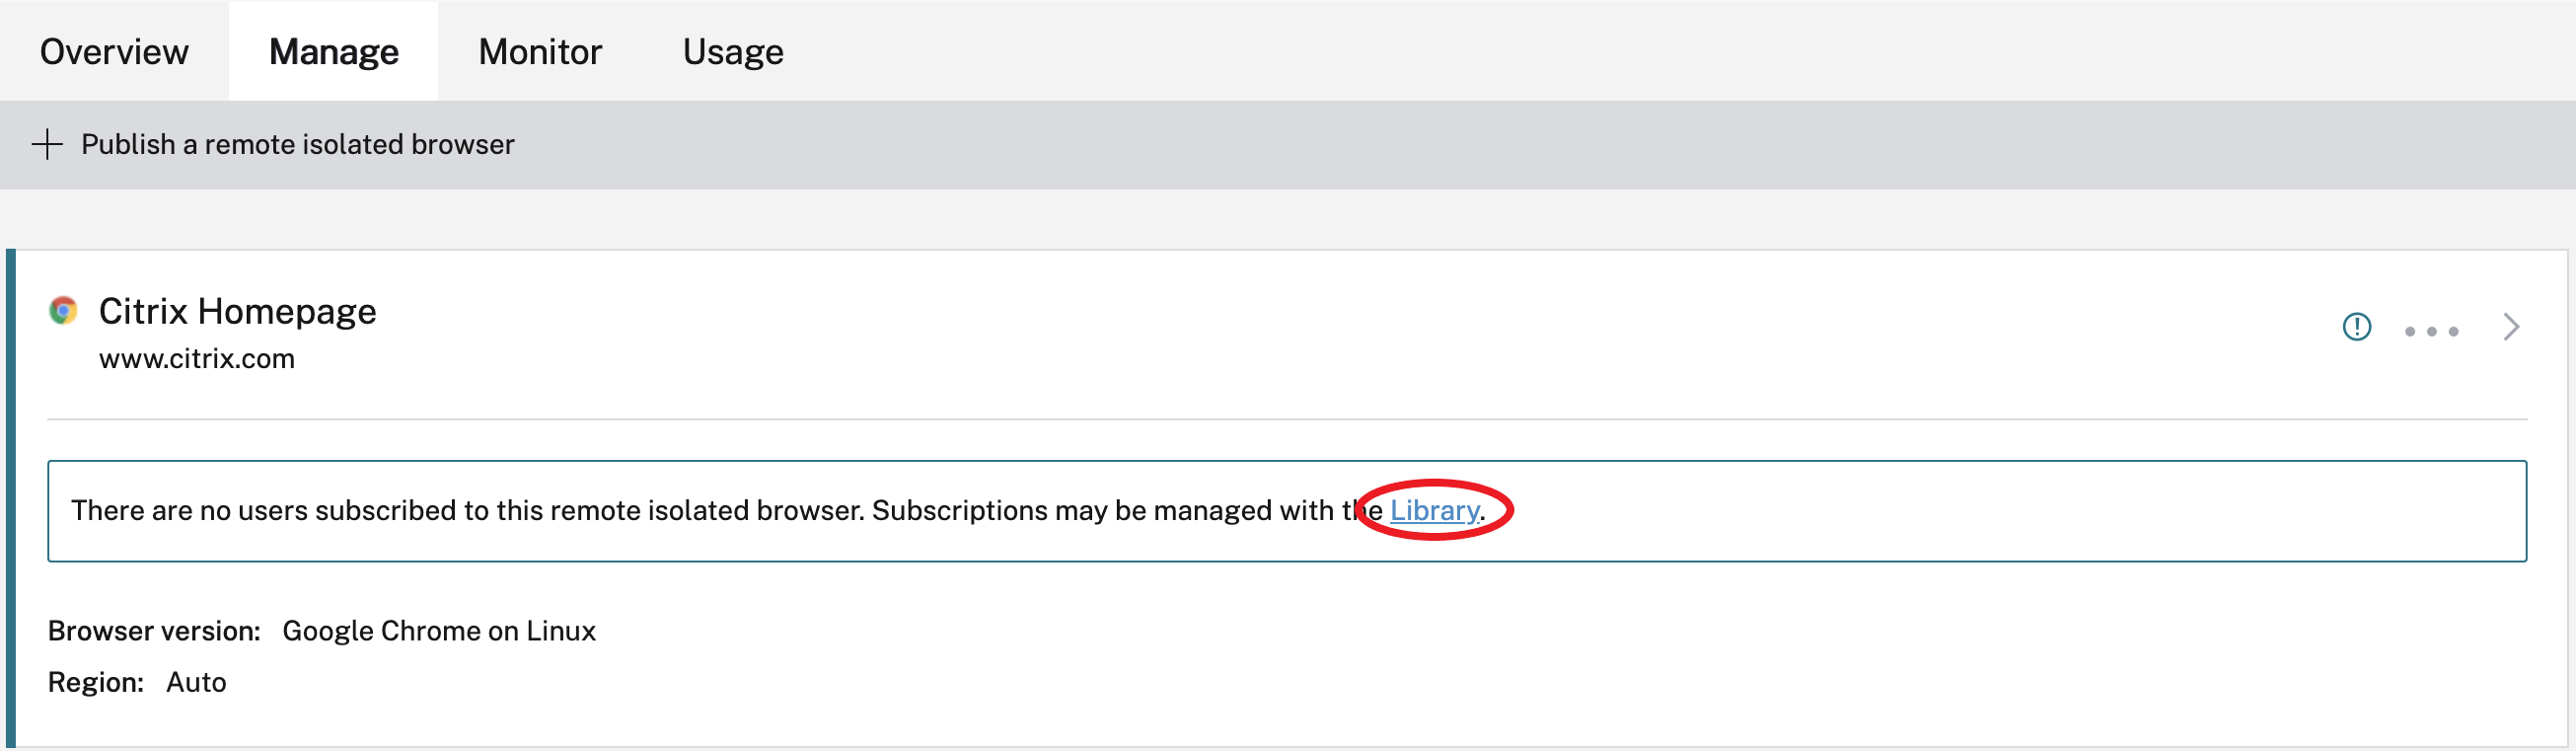Select the Manage tab

click(334, 52)
